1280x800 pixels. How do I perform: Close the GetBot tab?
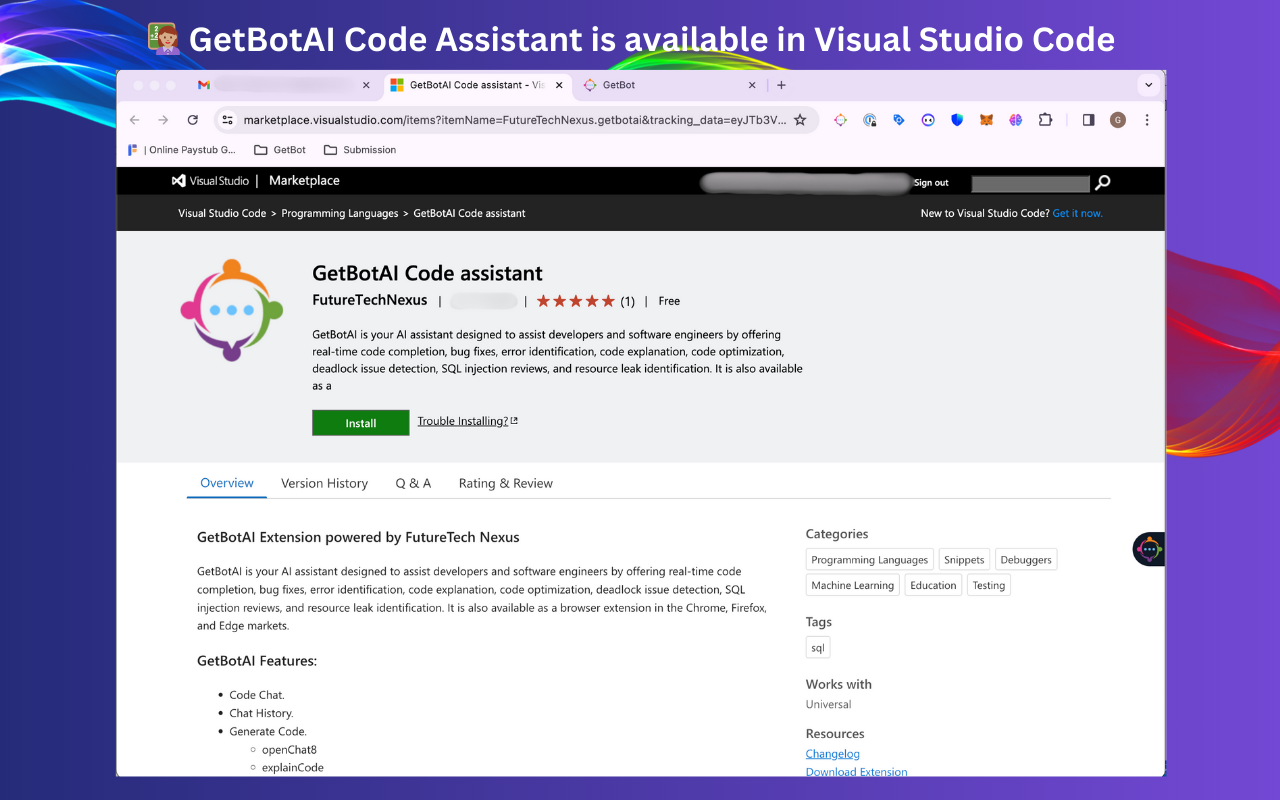tap(752, 85)
